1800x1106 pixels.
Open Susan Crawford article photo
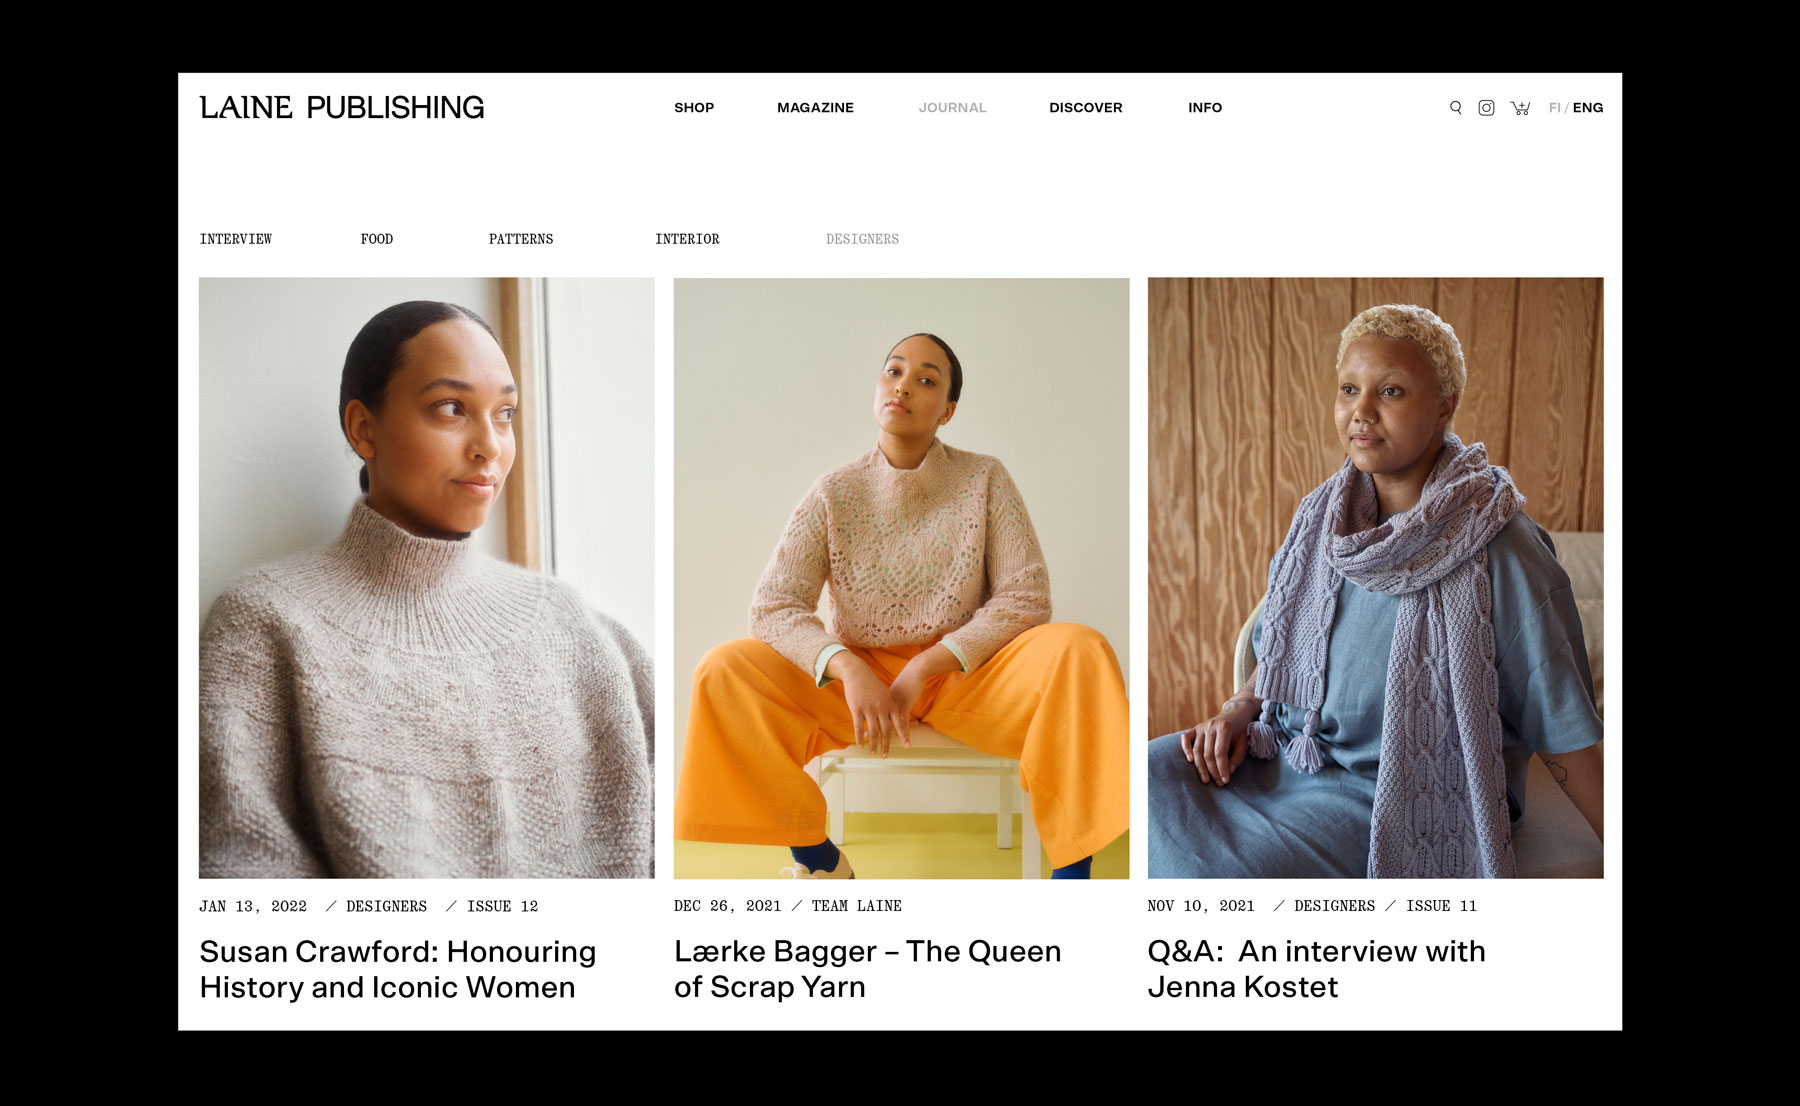(x=427, y=578)
